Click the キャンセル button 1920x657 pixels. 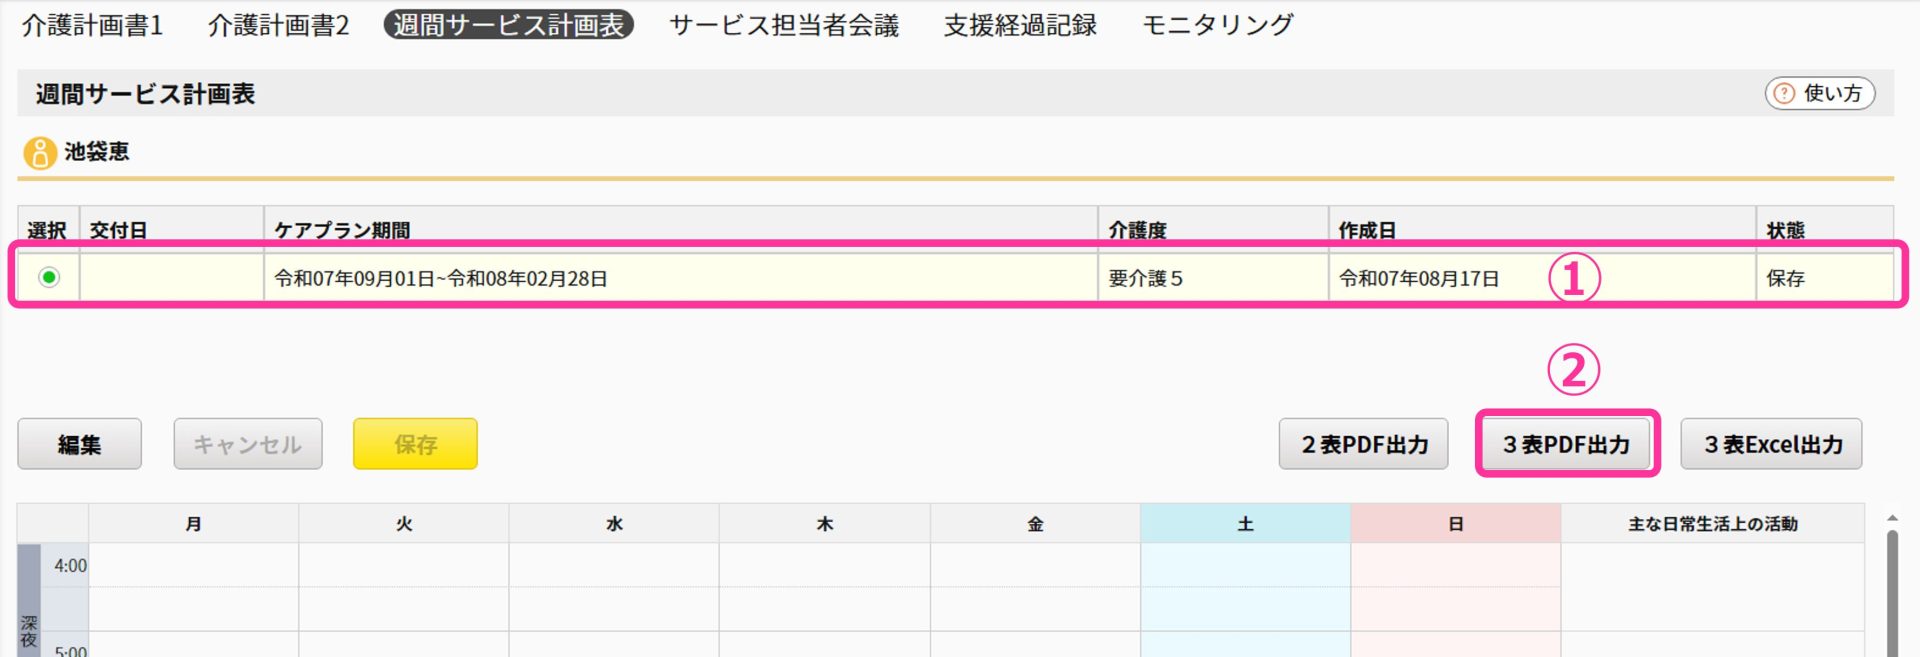point(247,444)
